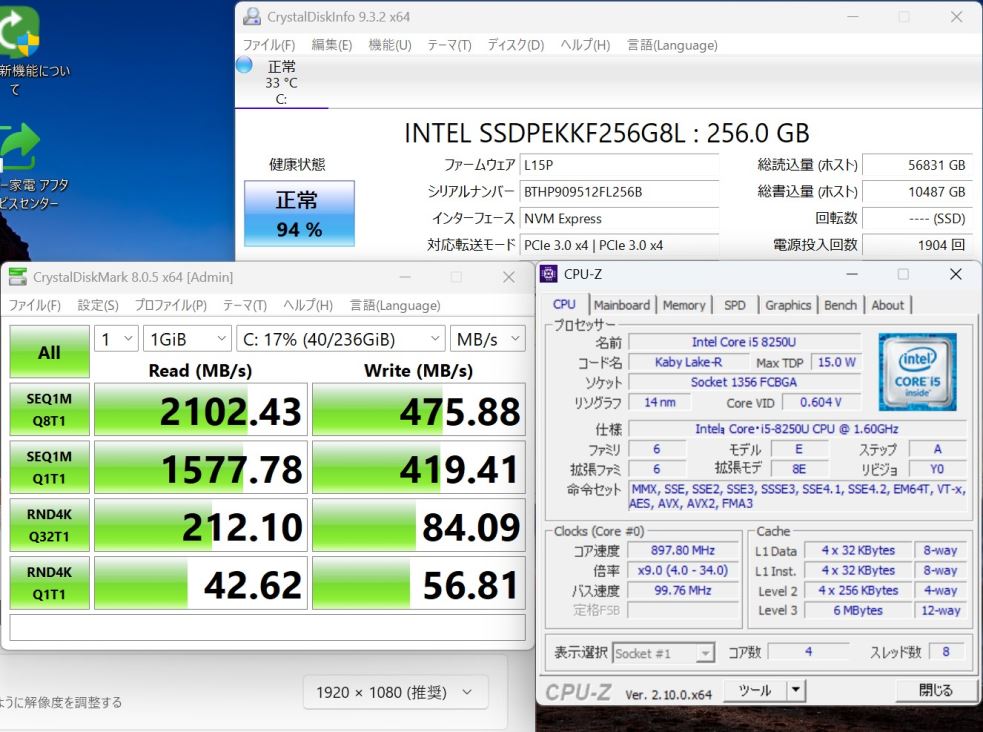The width and height of the screenshot is (983, 732).
Task: Open test count dropdown showing 1
Action: pyautogui.click(x=116, y=339)
